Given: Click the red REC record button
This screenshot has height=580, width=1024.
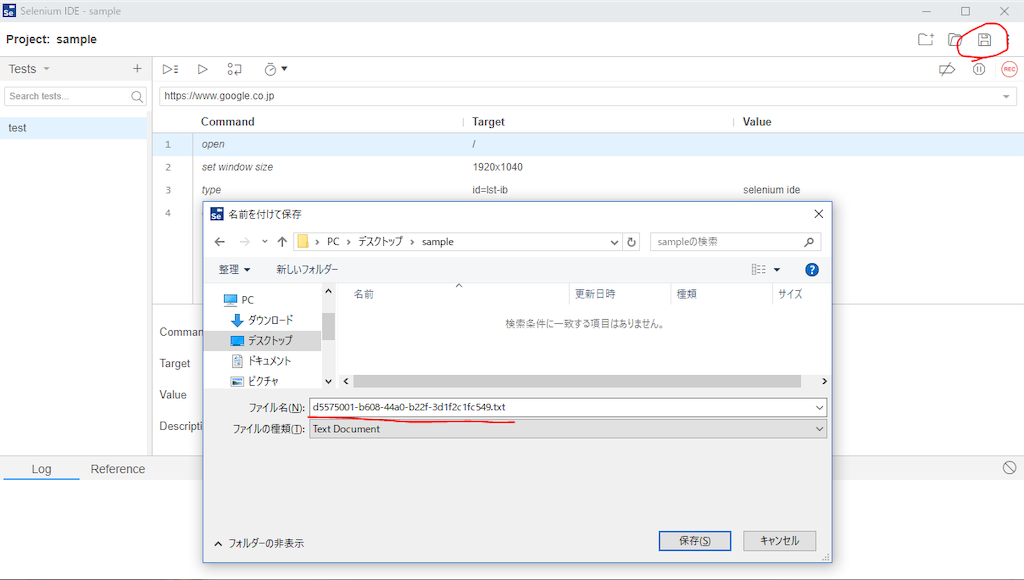Looking at the screenshot, I should (x=1009, y=69).
